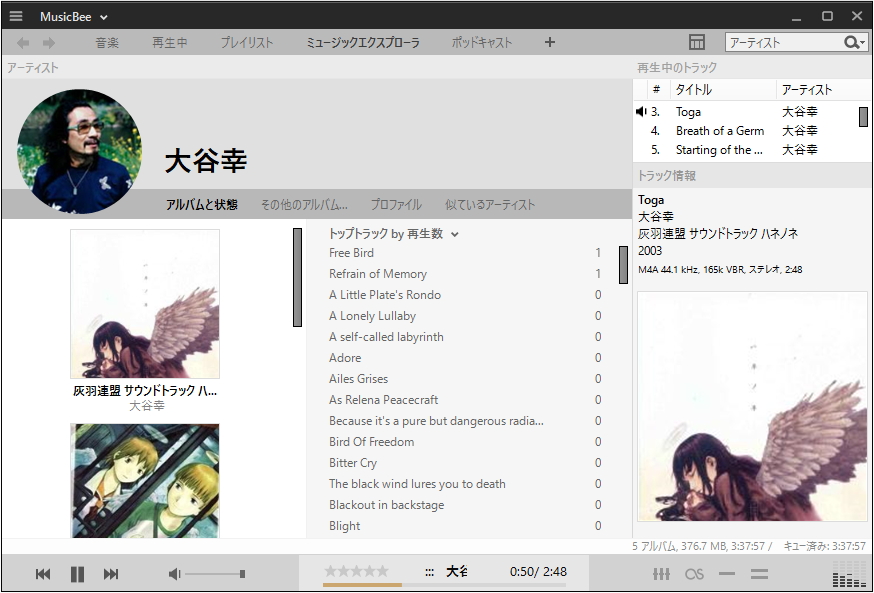Screen dimensions: 874x593
Task: Select track Free Bird
Action: [x=465, y=253]
